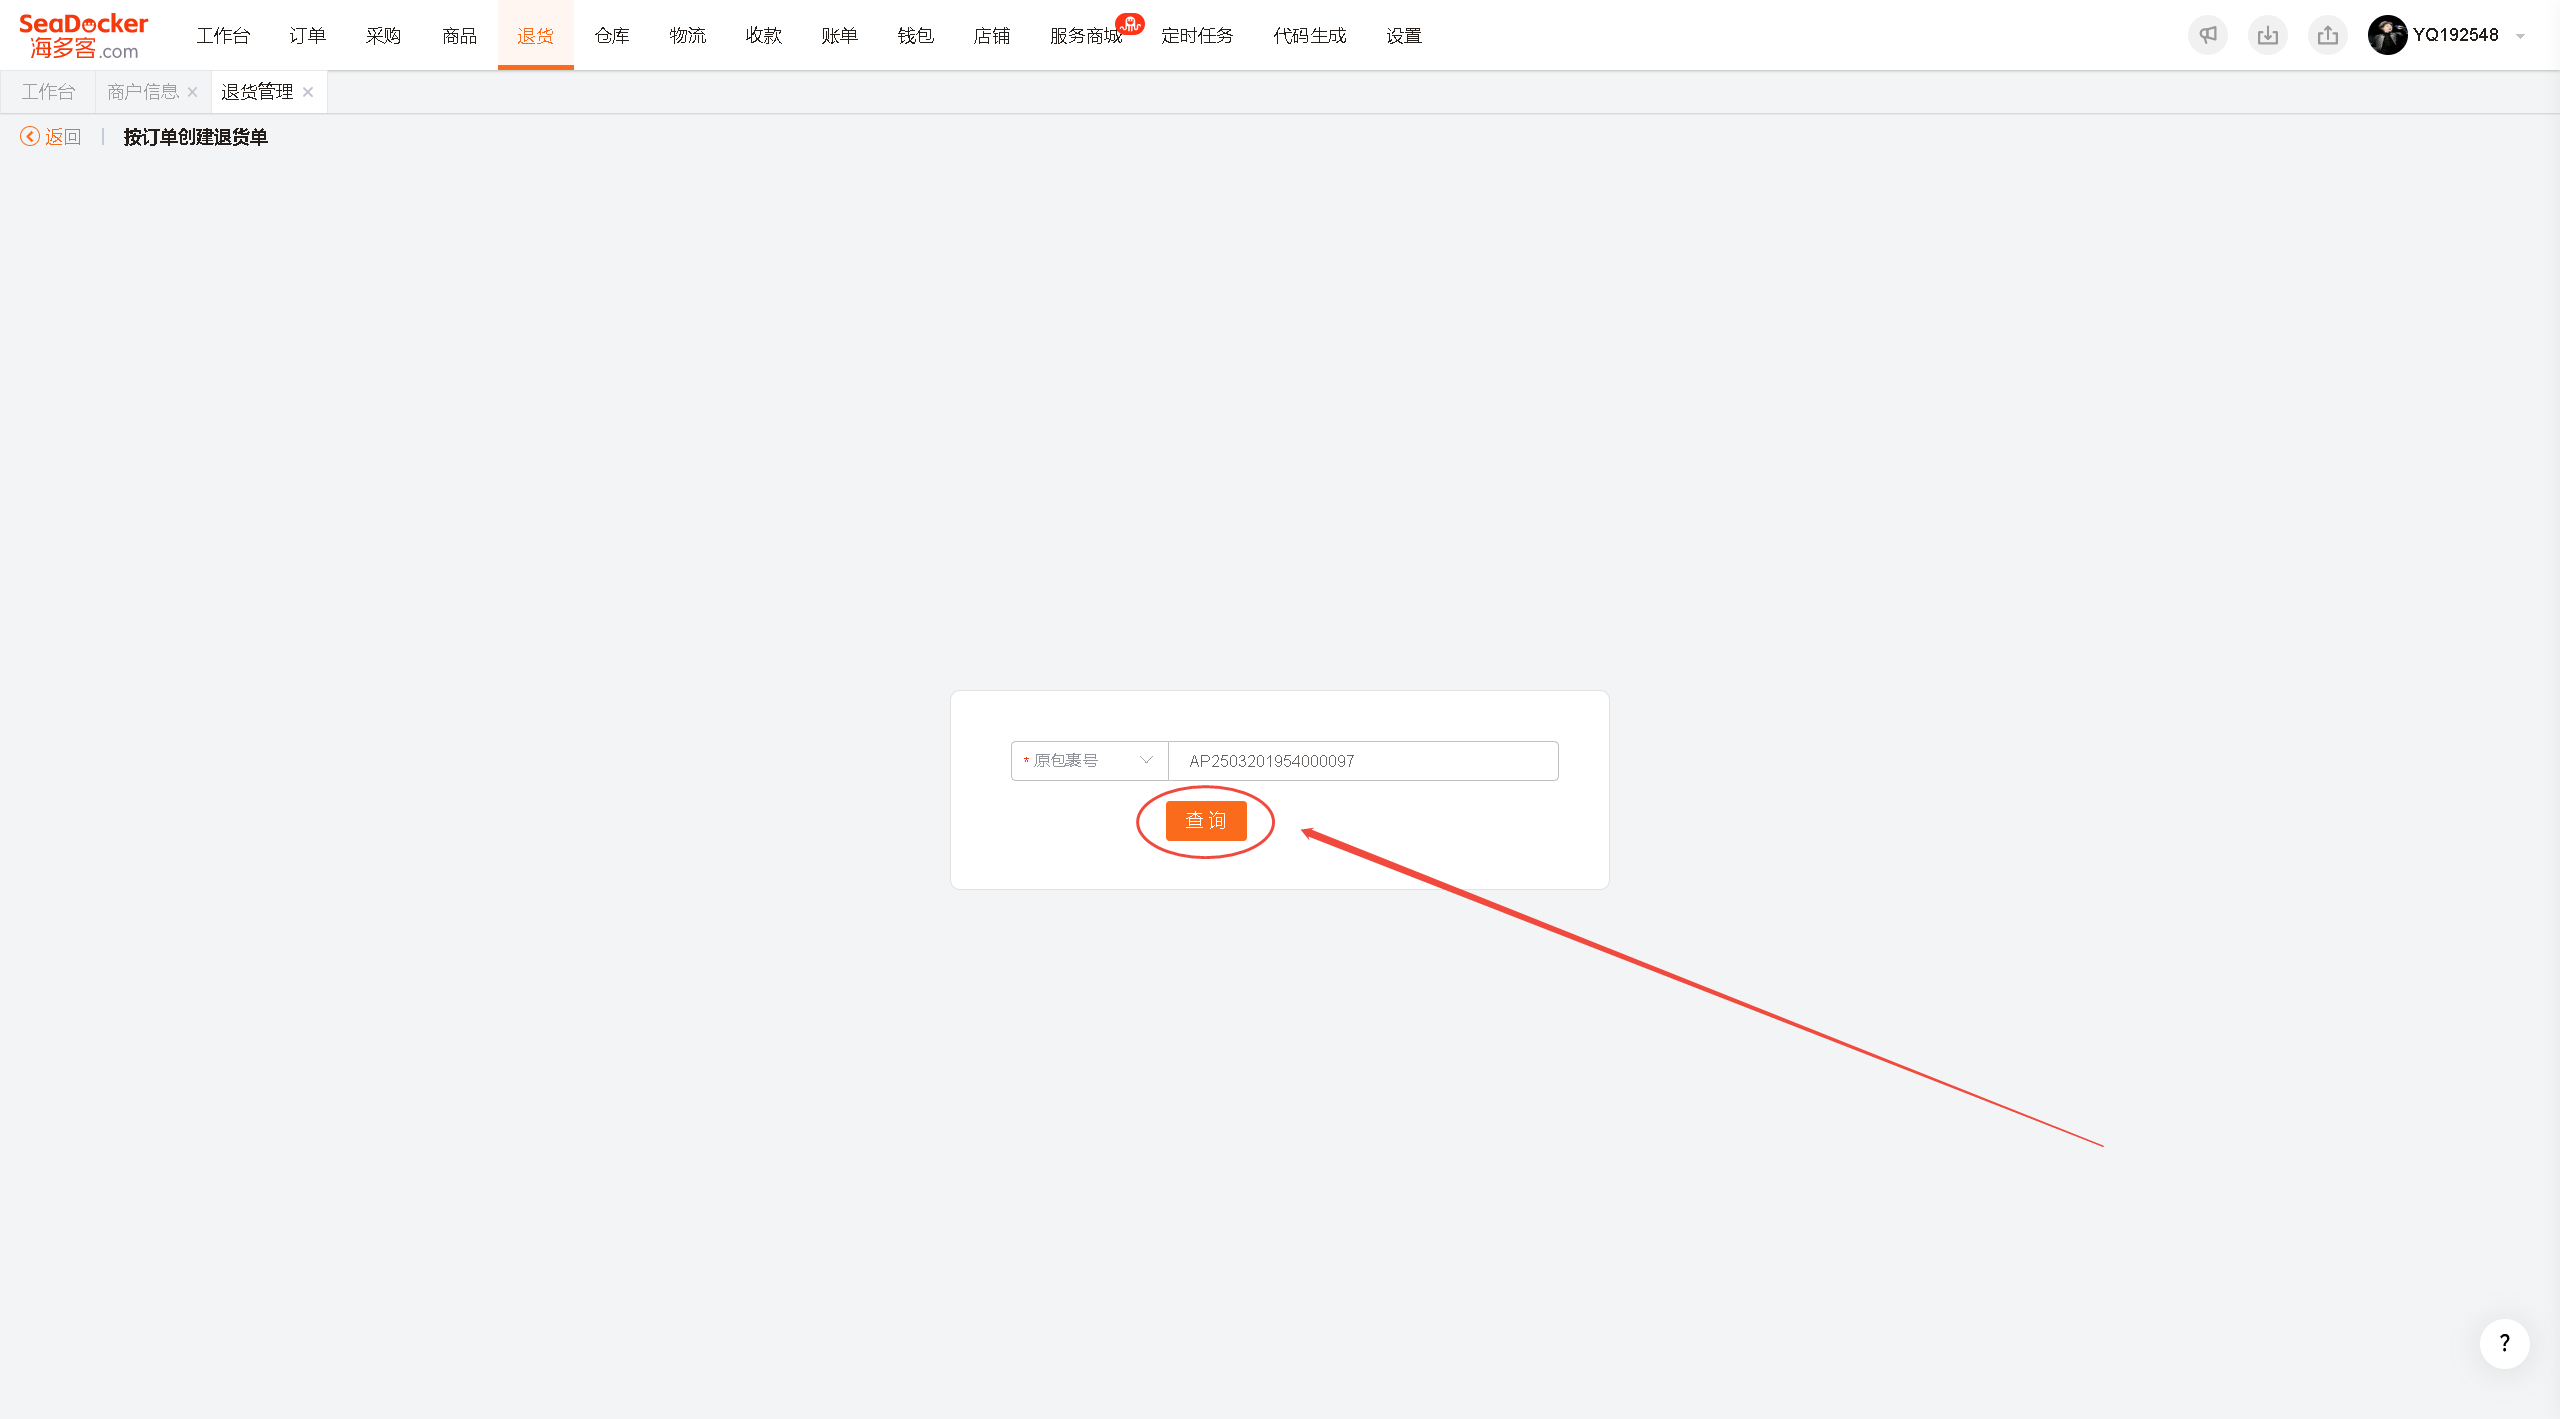Viewport: 2560px width, 1419px height.
Task: Open the announcements megaphone icon
Action: tap(2208, 35)
